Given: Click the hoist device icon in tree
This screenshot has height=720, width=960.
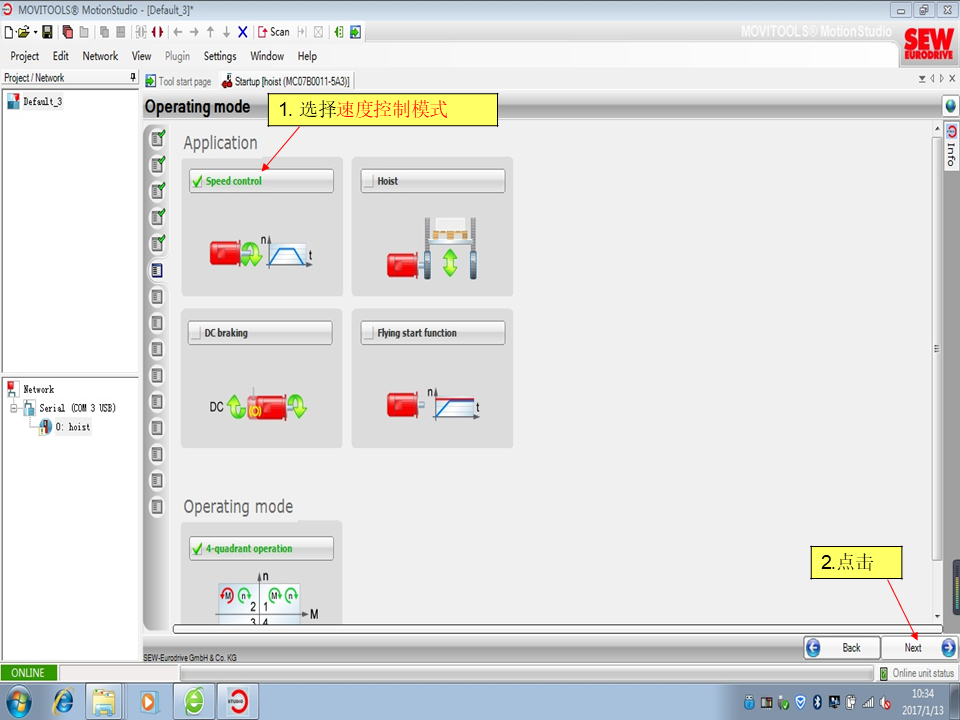Looking at the screenshot, I should [45, 427].
